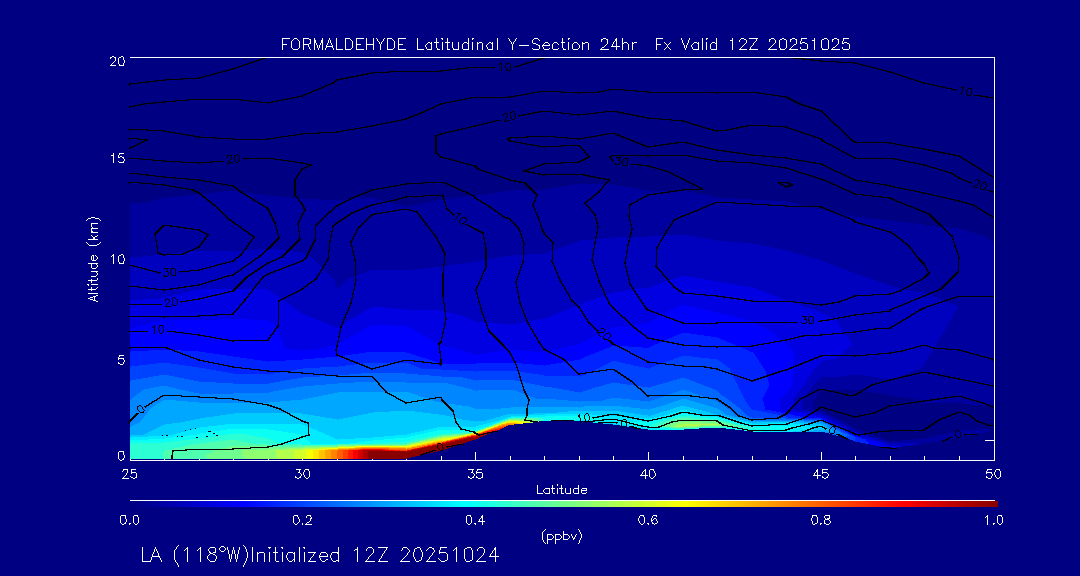Click the latitude axis tick label 40
The height and width of the screenshot is (576, 1080).
648,474
